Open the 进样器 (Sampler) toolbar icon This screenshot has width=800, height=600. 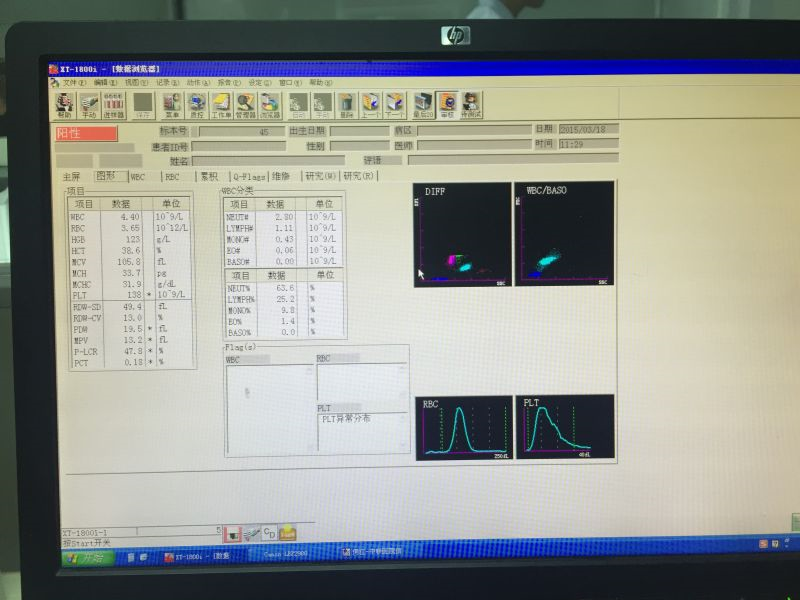(x=114, y=104)
